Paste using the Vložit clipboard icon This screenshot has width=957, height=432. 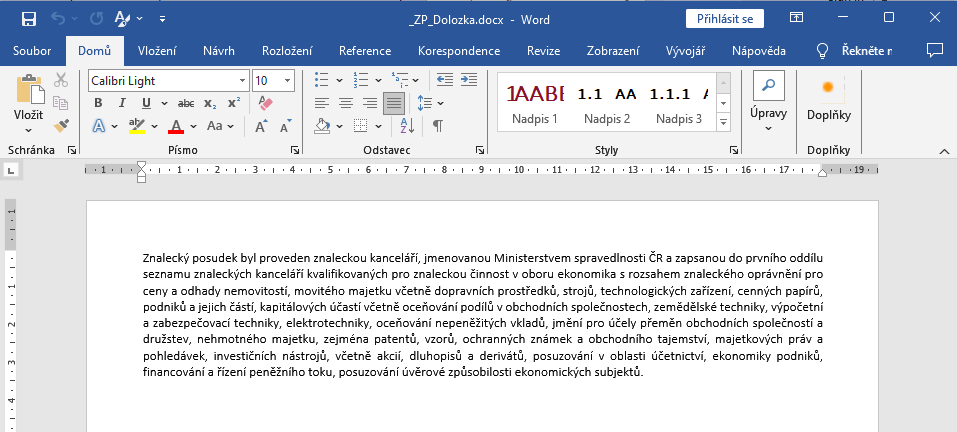[30, 88]
